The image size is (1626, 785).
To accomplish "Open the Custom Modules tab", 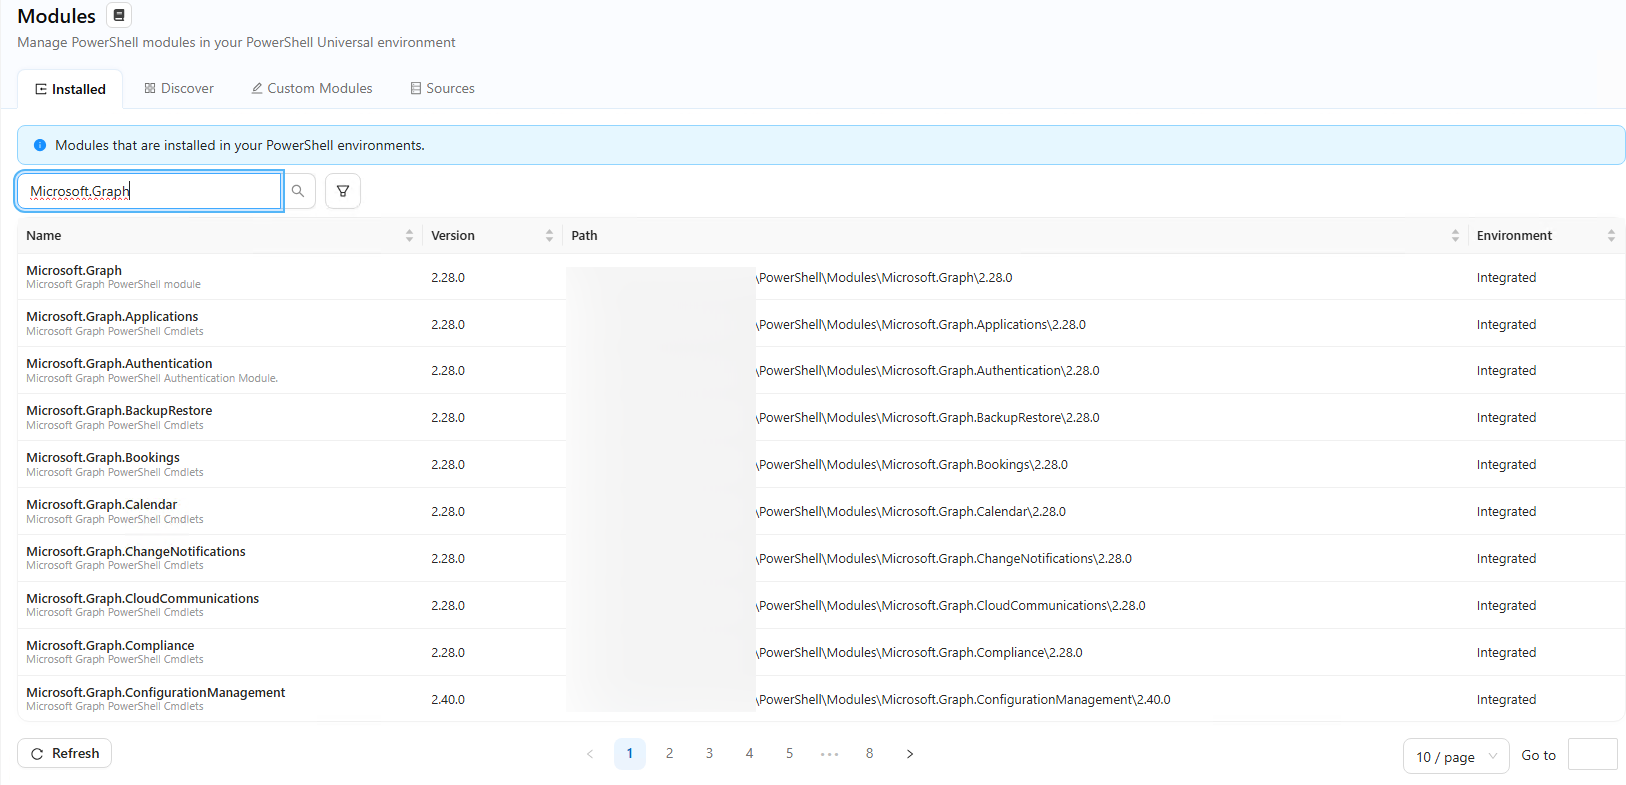I will click(312, 88).
